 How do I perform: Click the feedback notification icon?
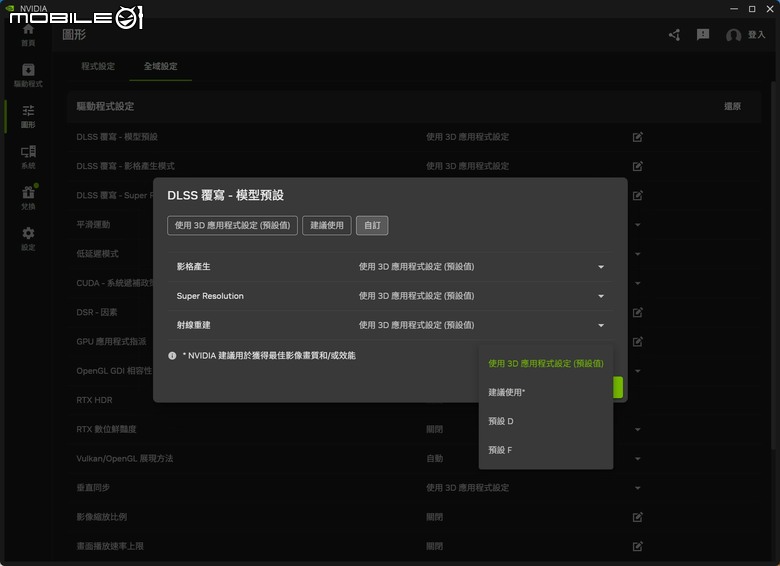point(703,34)
